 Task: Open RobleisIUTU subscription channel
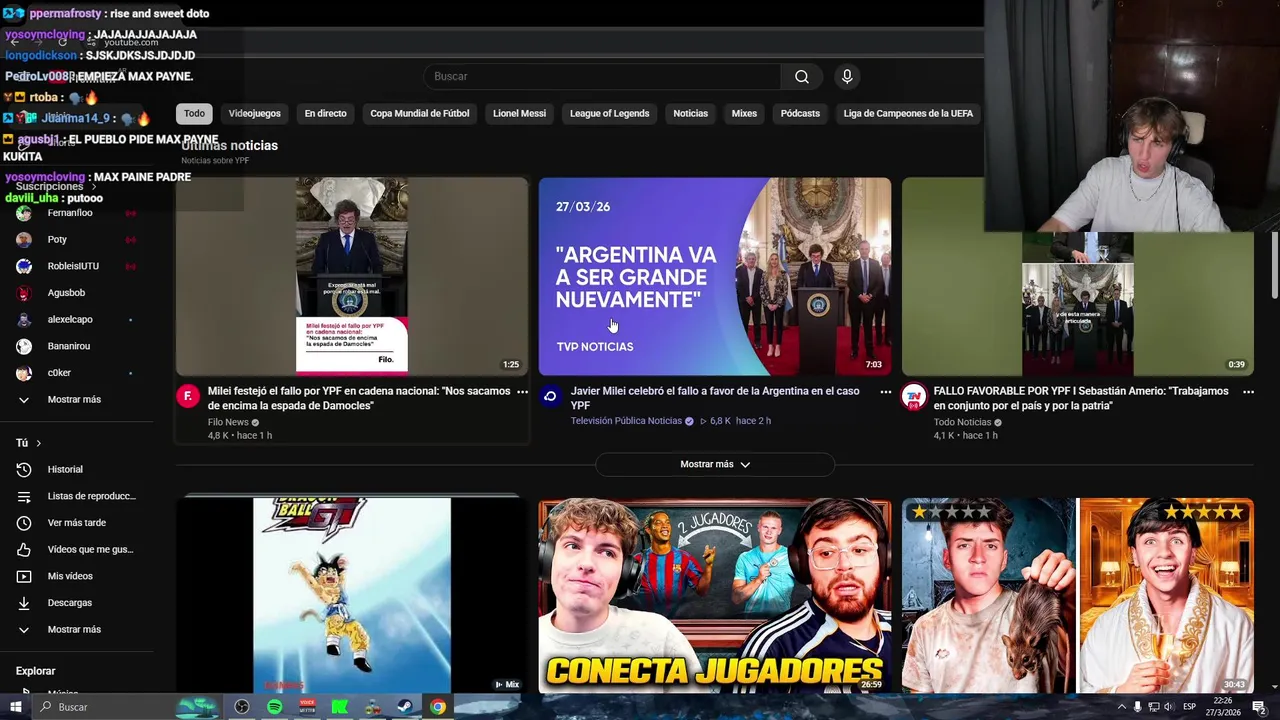coord(78,266)
